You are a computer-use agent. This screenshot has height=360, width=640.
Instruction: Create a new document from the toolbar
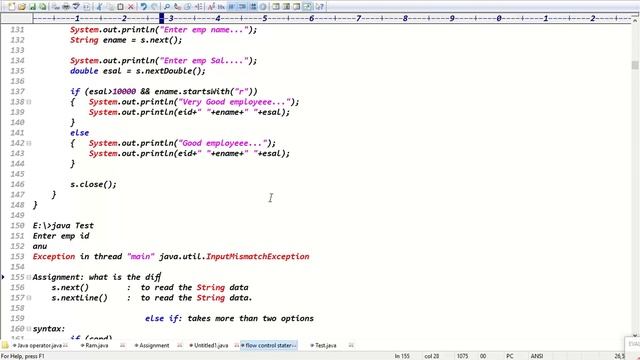11,7
